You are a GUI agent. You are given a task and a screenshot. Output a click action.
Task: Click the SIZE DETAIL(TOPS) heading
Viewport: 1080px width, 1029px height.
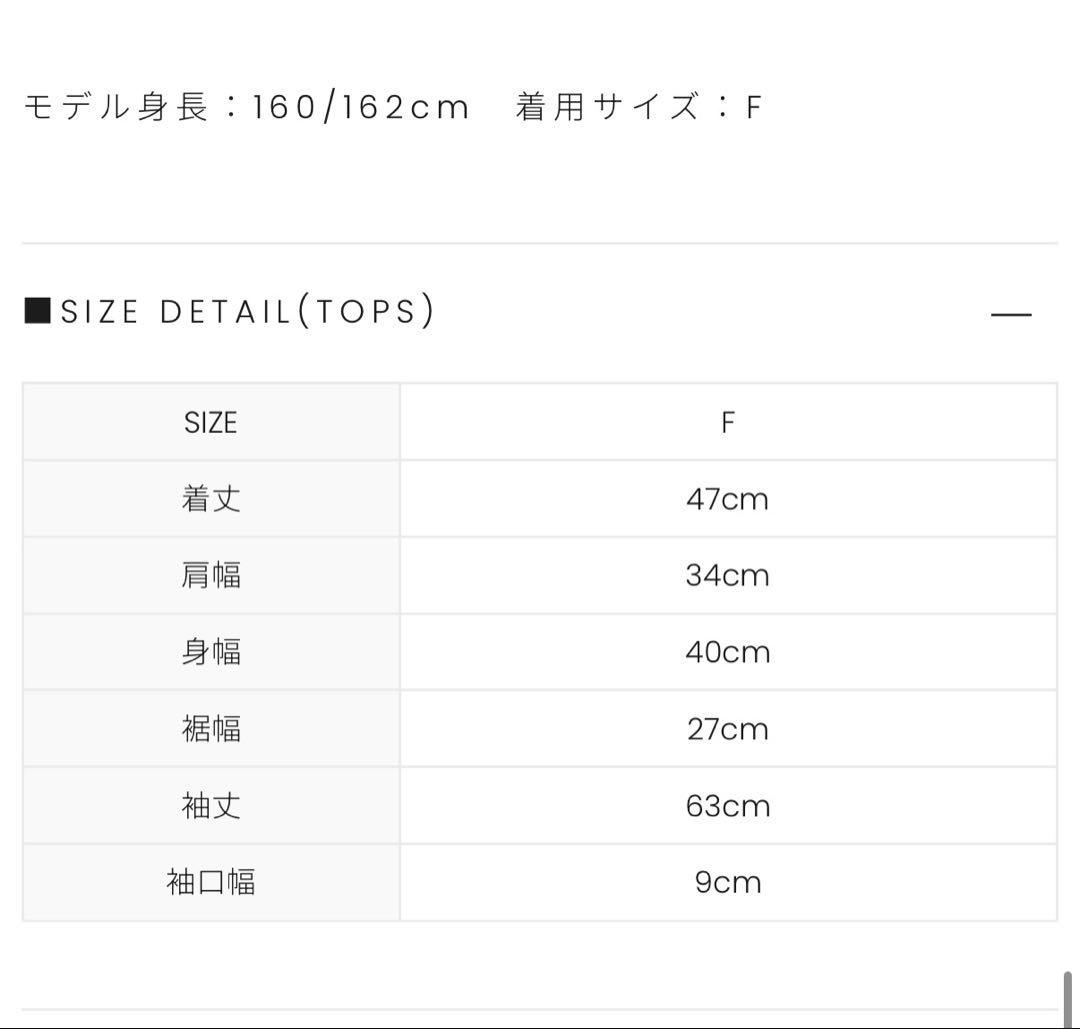click(247, 312)
